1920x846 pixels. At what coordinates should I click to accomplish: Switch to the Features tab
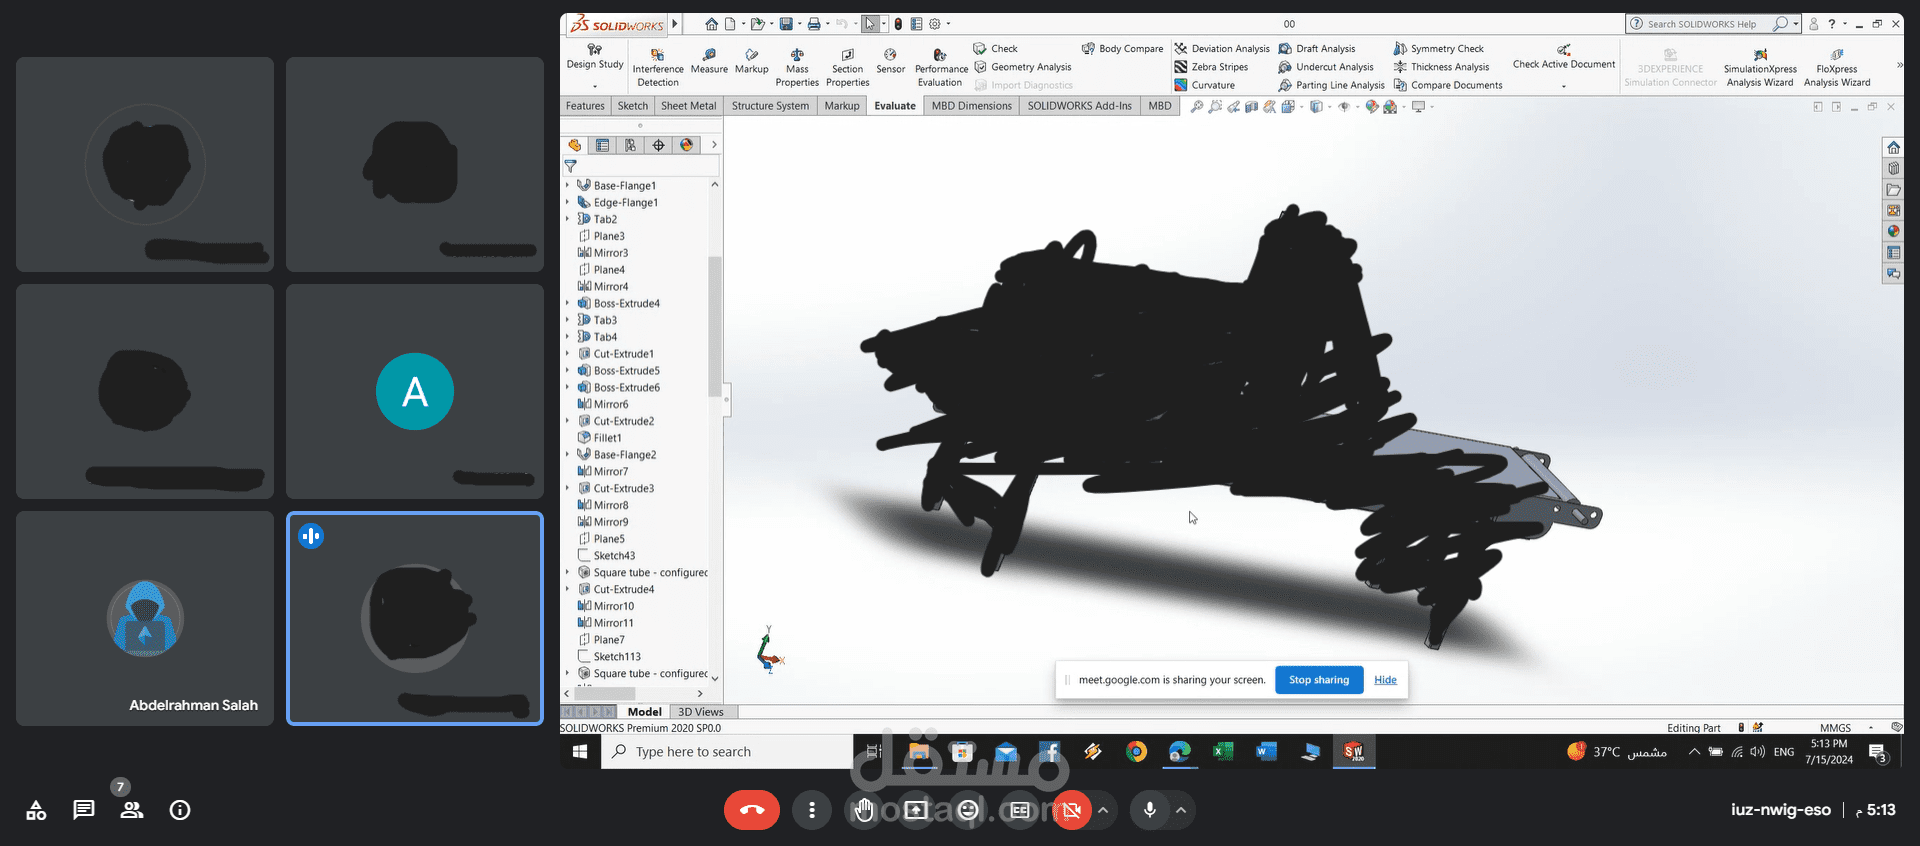[x=585, y=106]
